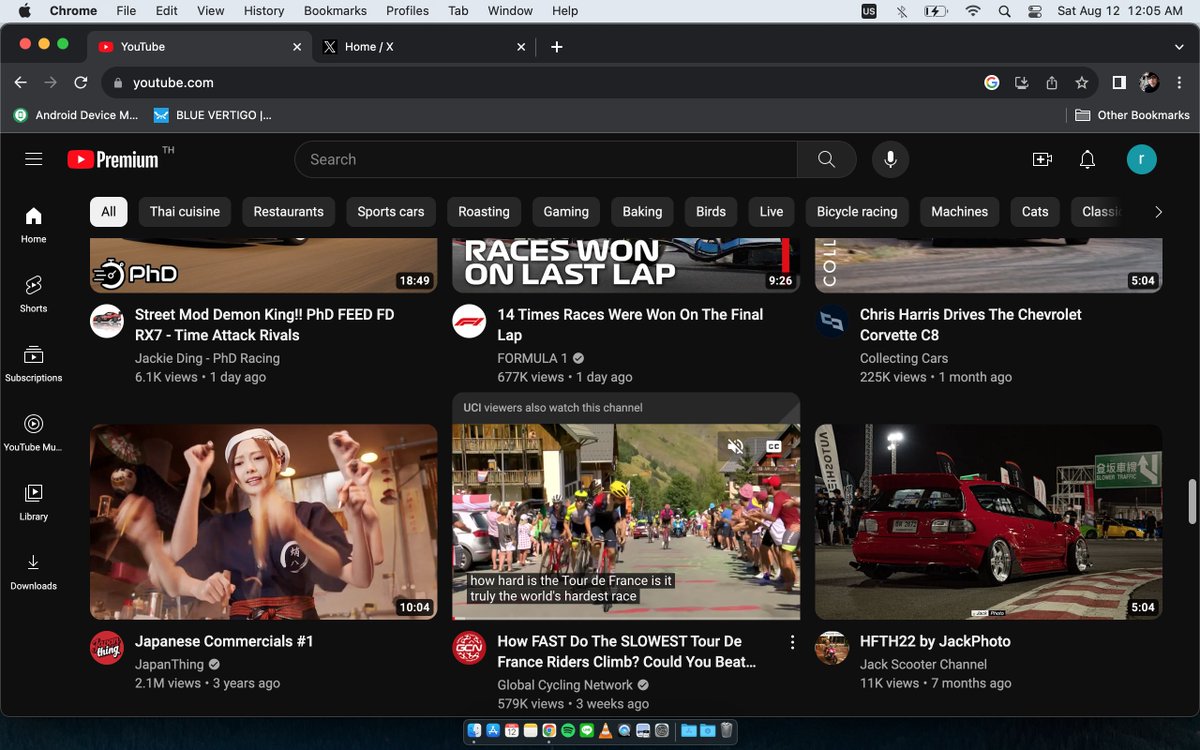
Task: Click the YouTube search input field
Action: pos(546,159)
